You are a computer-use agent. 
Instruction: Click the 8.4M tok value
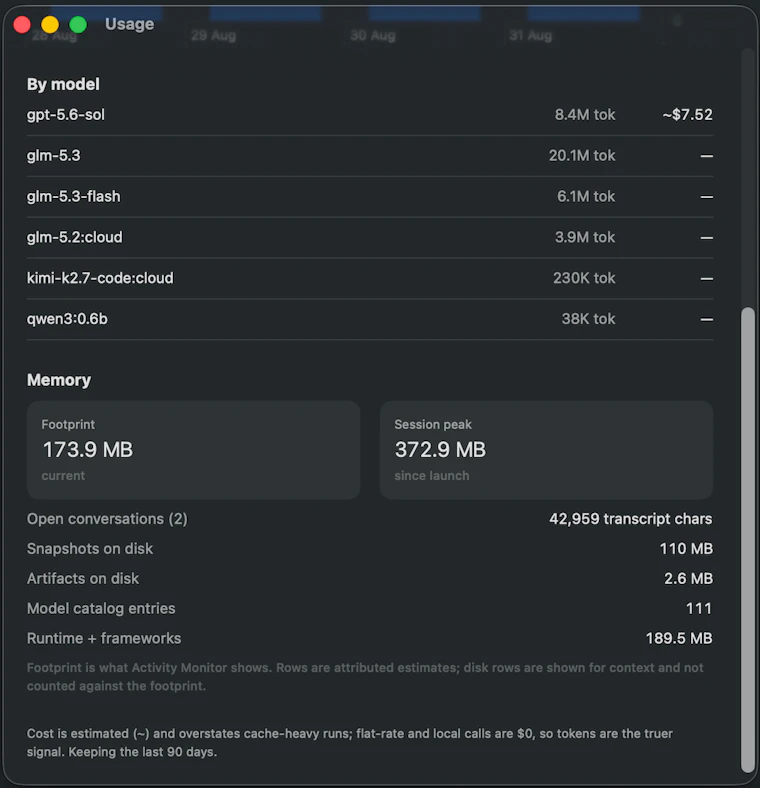tap(585, 115)
